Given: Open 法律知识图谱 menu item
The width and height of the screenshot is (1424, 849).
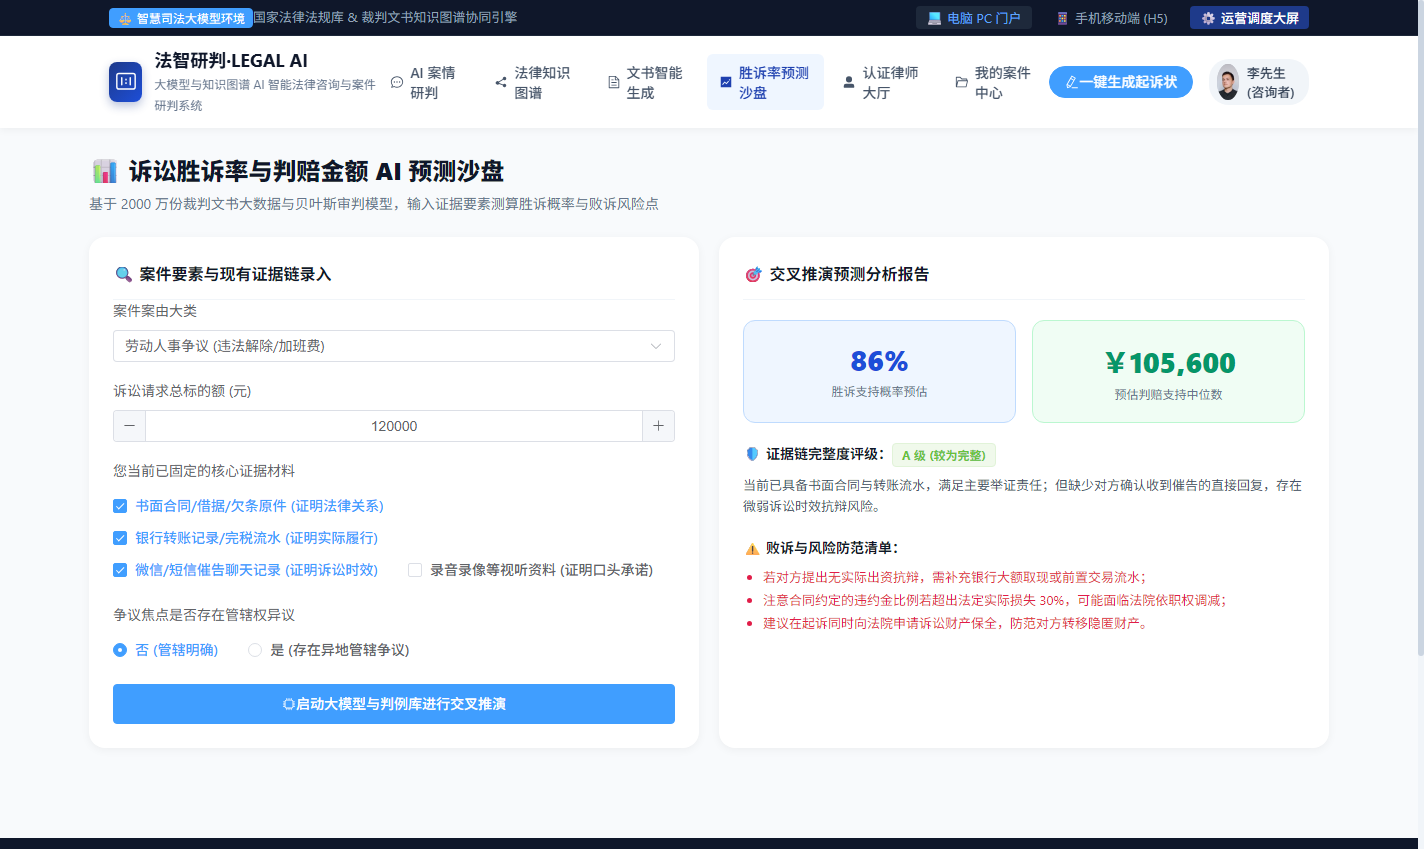Looking at the screenshot, I should [x=534, y=82].
